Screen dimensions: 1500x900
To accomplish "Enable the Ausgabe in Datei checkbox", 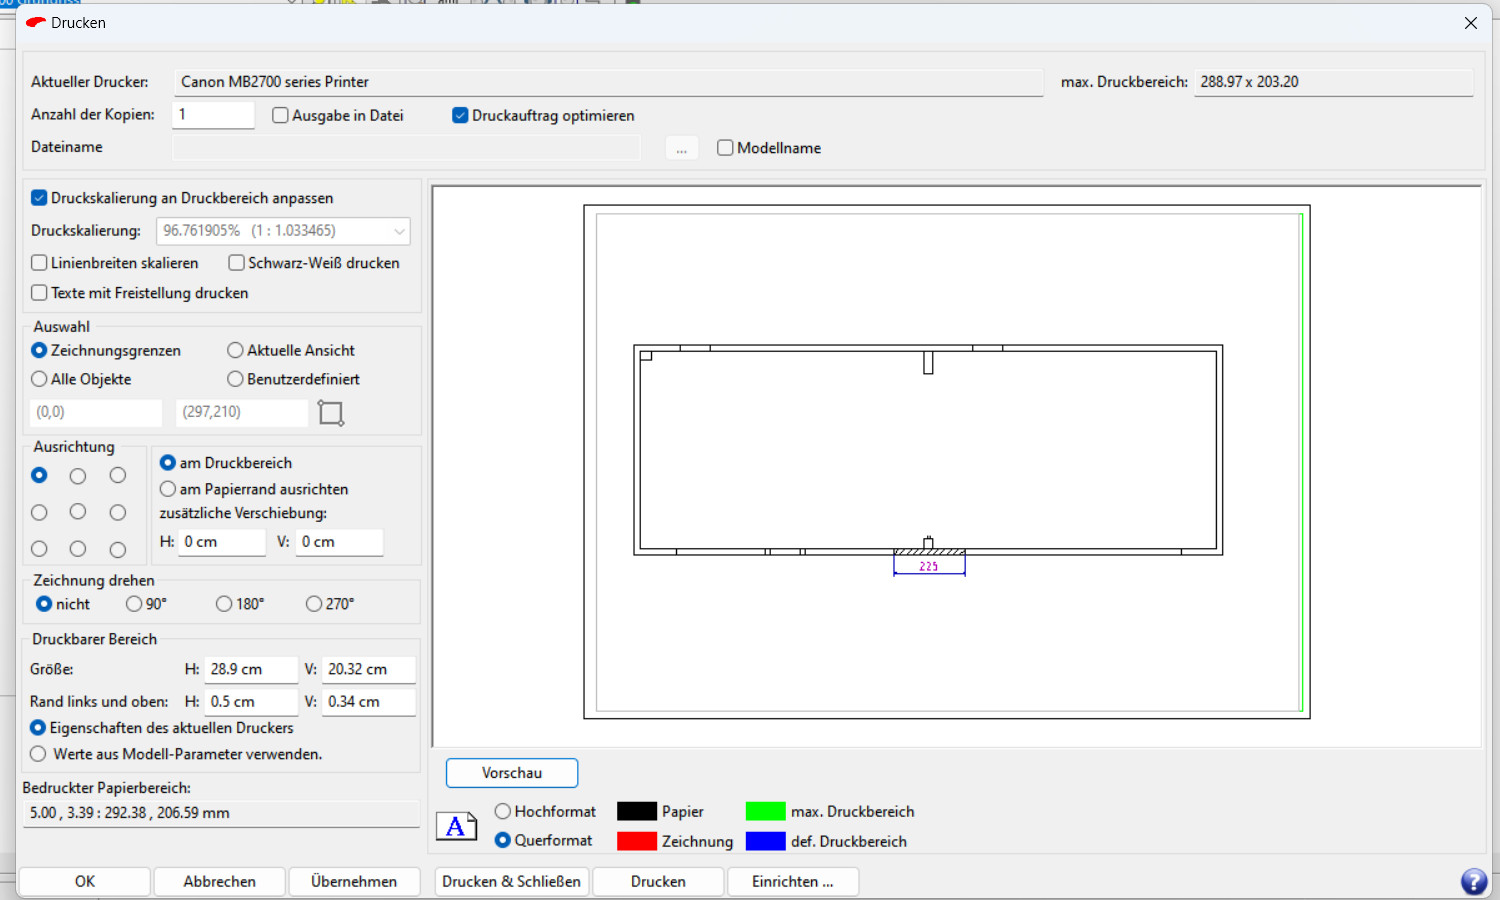I will click(281, 116).
